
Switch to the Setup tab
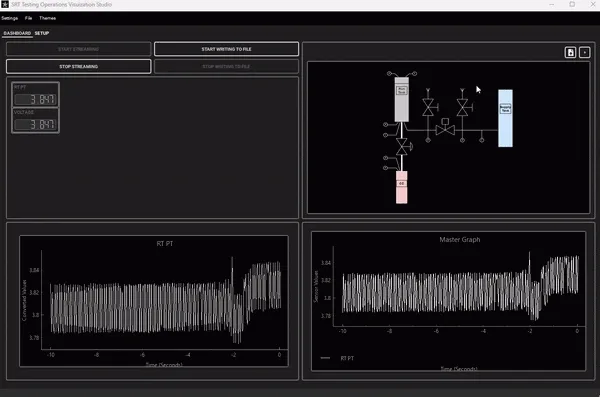tap(42, 33)
